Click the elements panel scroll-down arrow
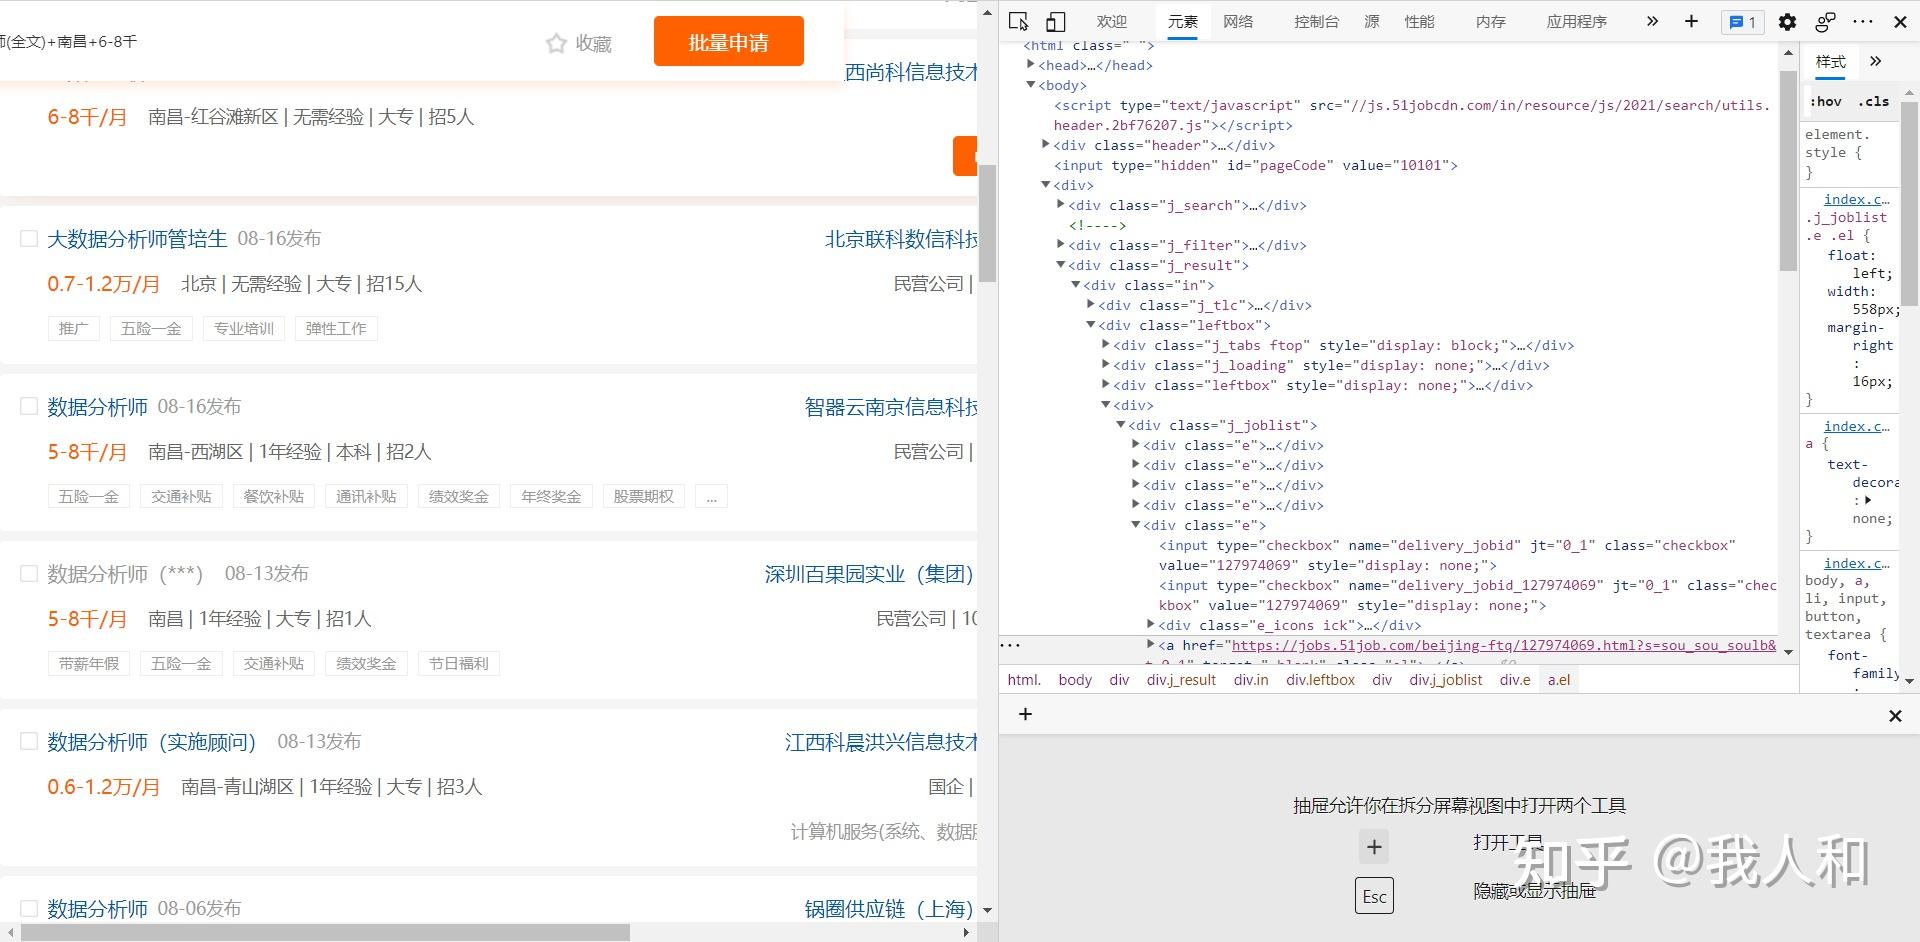The image size is (1920, 942). (x=1788, y=653)
